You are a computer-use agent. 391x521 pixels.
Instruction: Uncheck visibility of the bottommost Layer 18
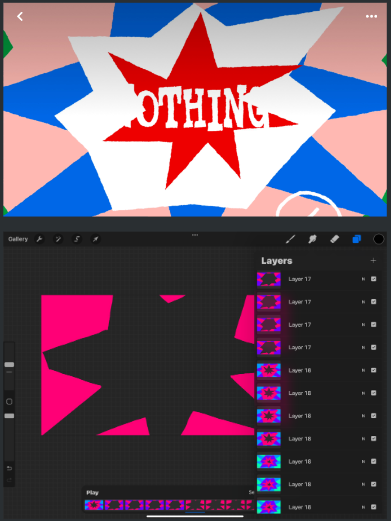pos(374,507)
